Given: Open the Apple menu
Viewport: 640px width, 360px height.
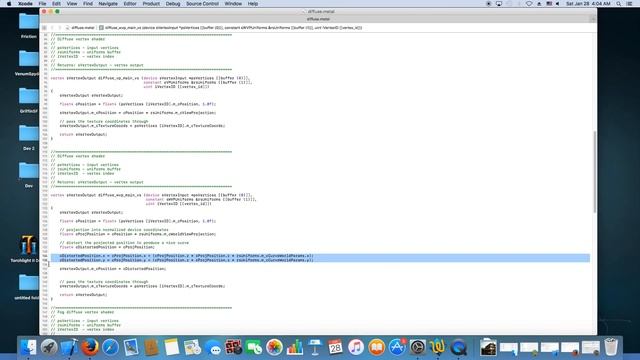Looking at the screenshot, I should pyautogui.click(x=9, y=4).
